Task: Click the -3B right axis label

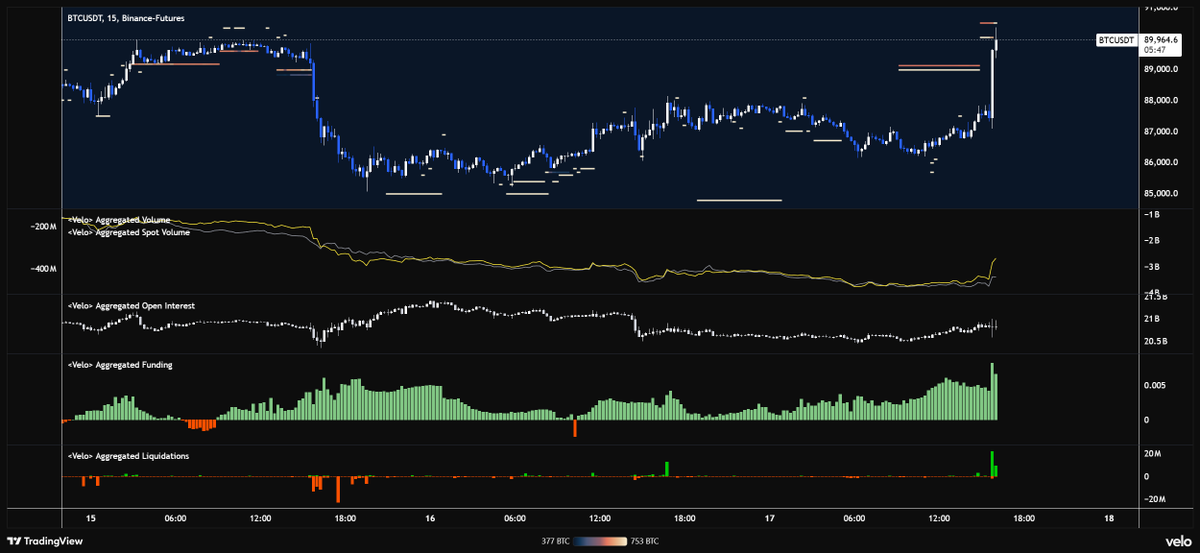Action: [x=1154, y=267]
